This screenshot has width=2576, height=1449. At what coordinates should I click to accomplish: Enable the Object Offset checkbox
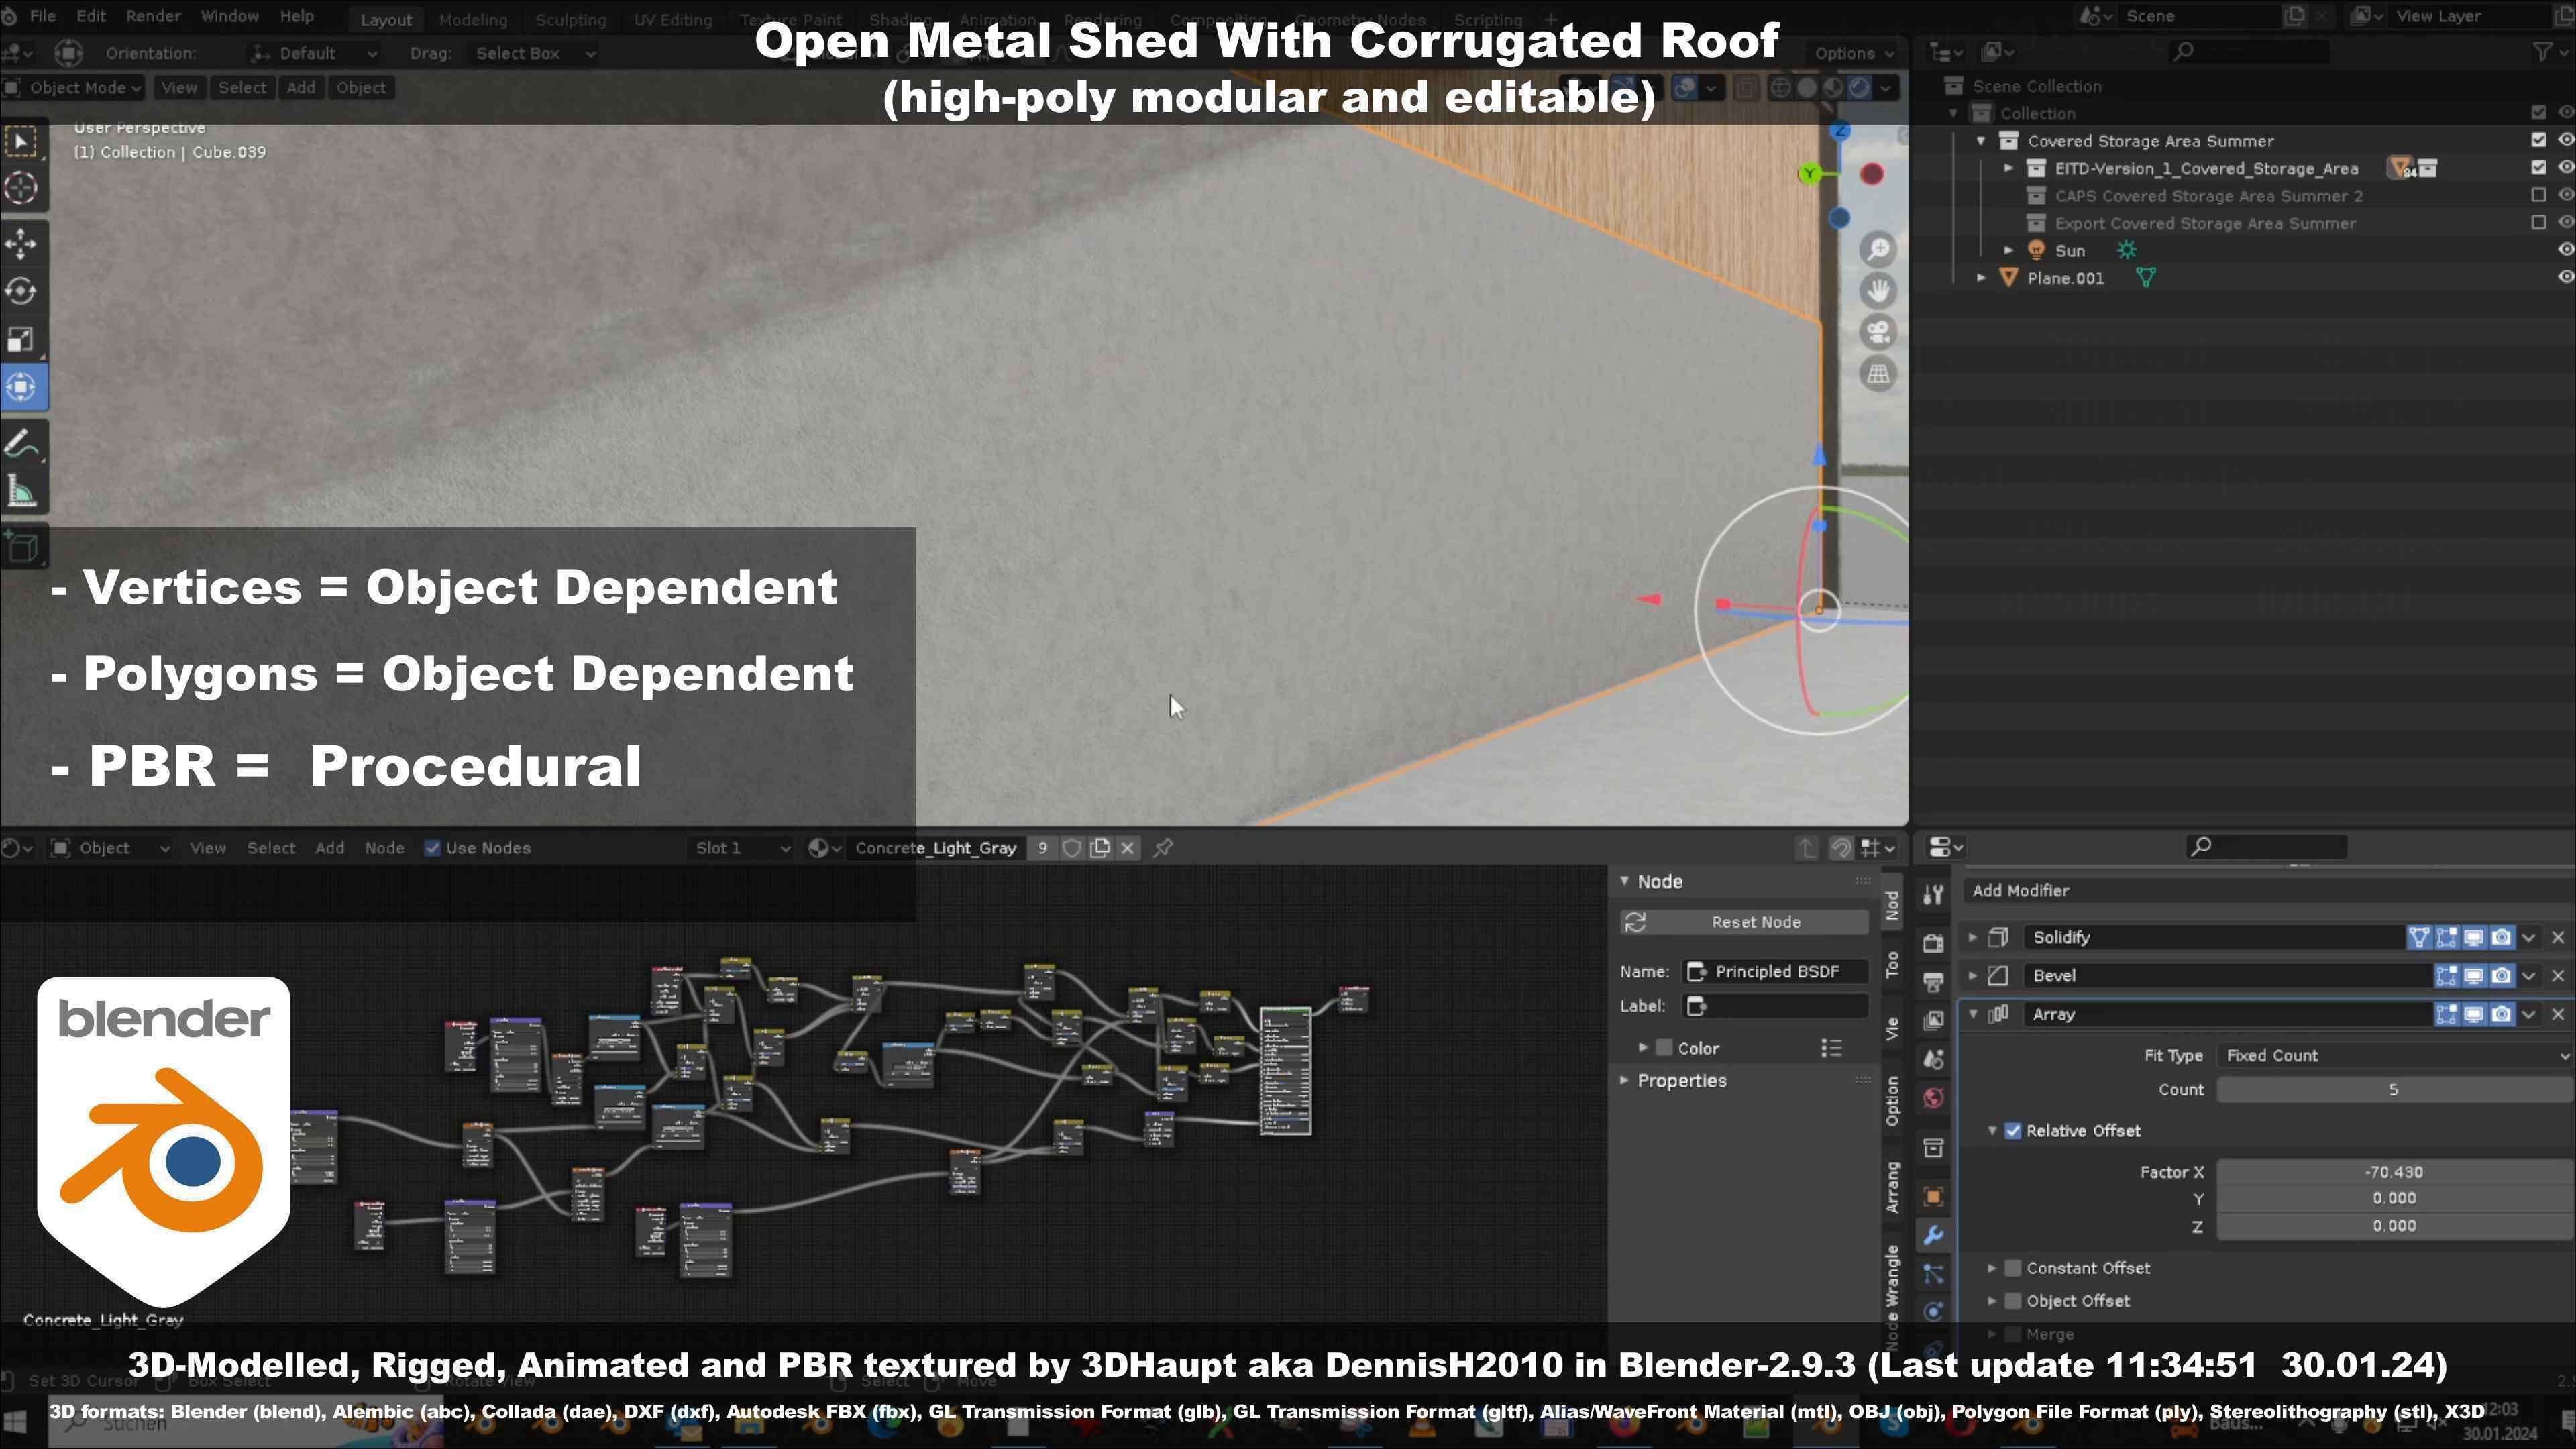[2013, 1301]
